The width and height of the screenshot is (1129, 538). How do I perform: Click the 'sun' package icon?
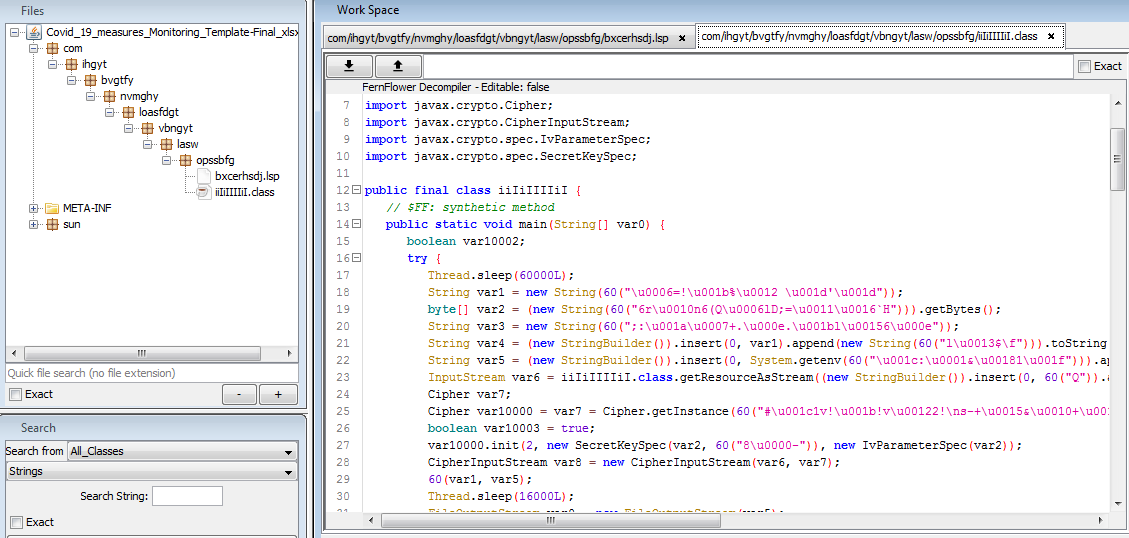[x=53, y=224]
